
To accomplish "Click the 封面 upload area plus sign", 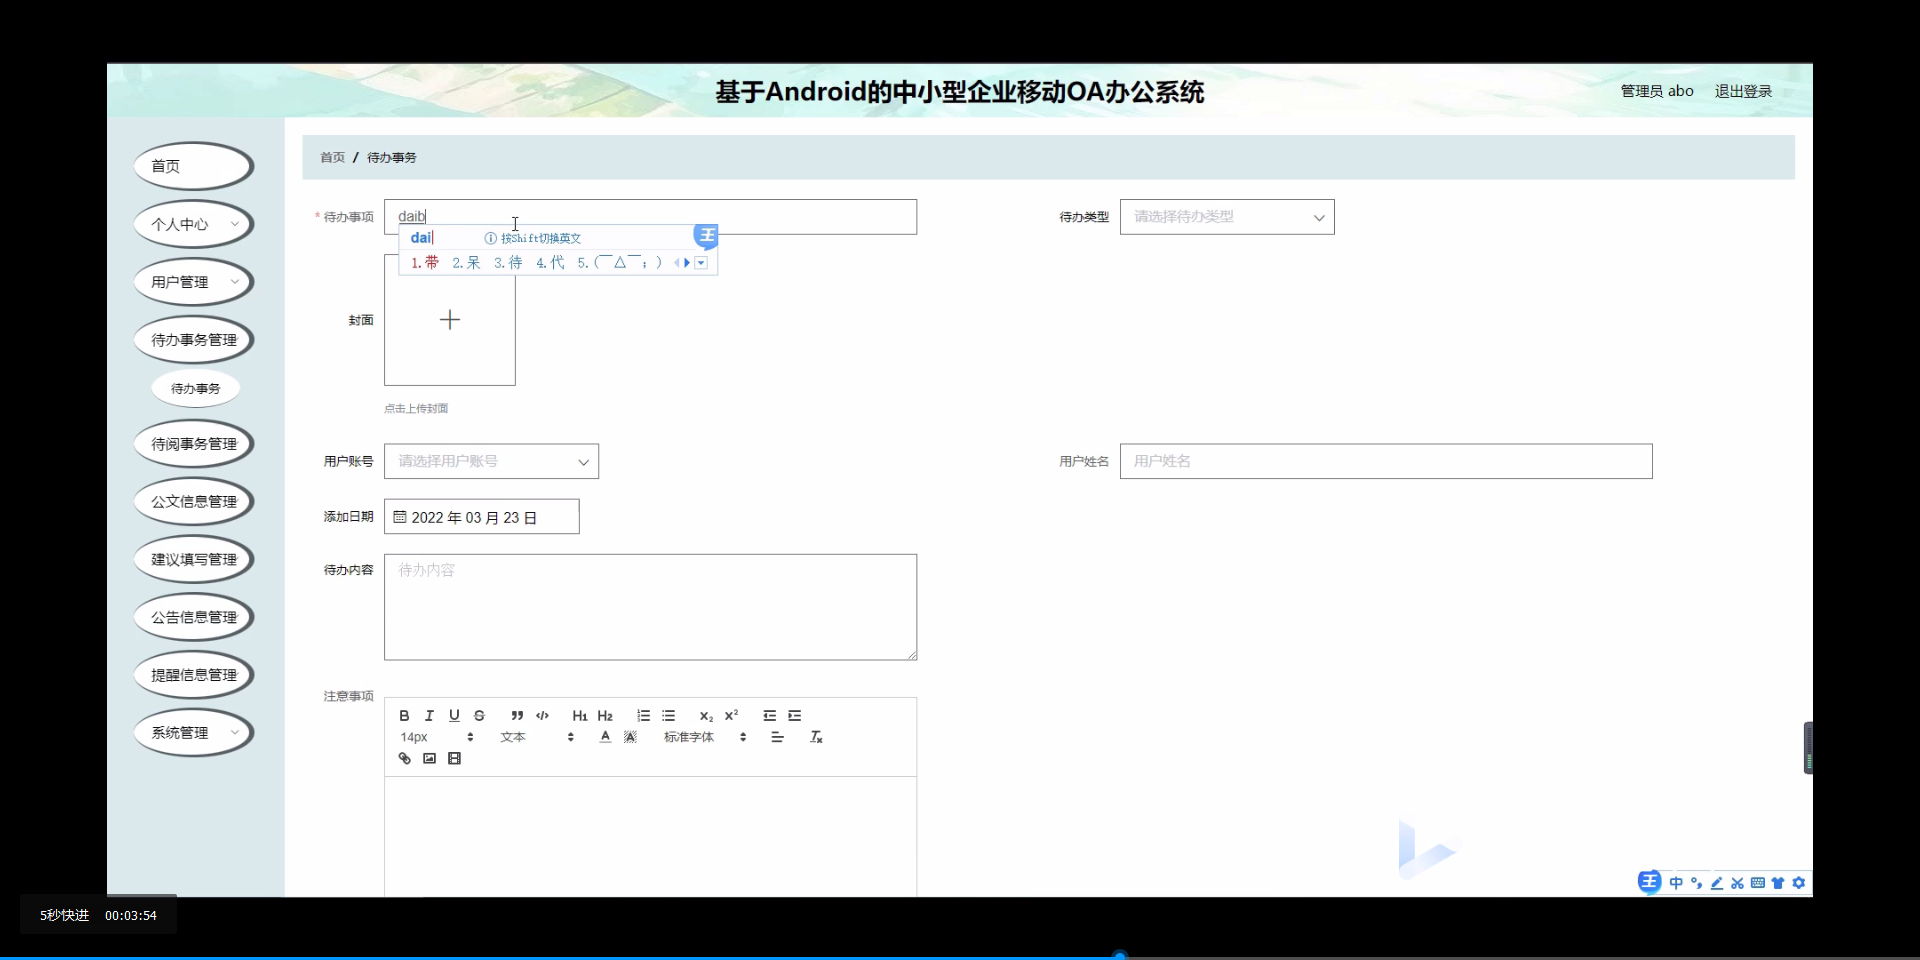I will pyautogui.click(x=449, y=320).
